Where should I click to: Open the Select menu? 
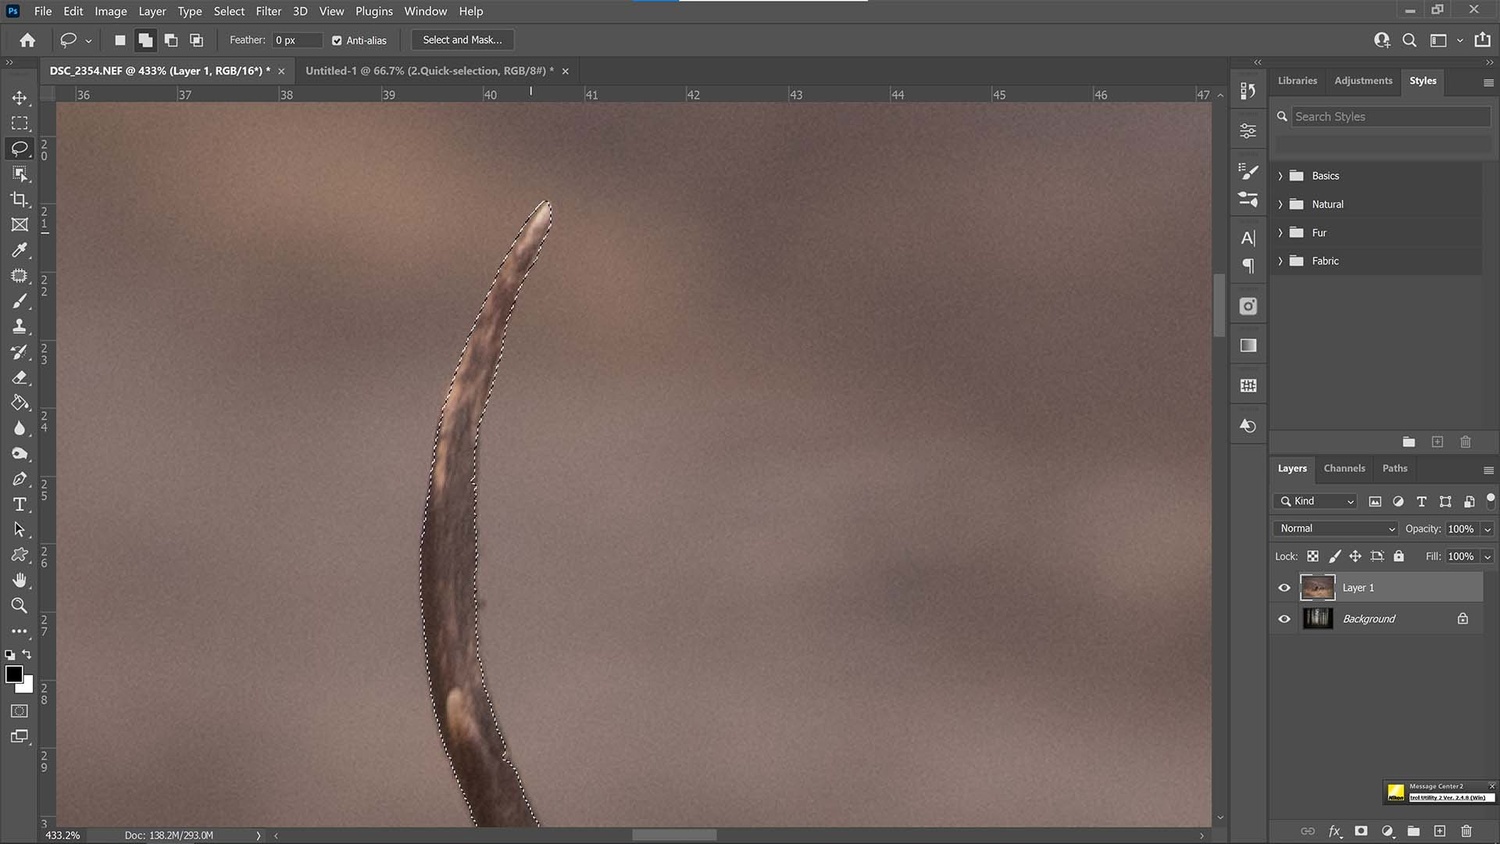pos(229,11)
